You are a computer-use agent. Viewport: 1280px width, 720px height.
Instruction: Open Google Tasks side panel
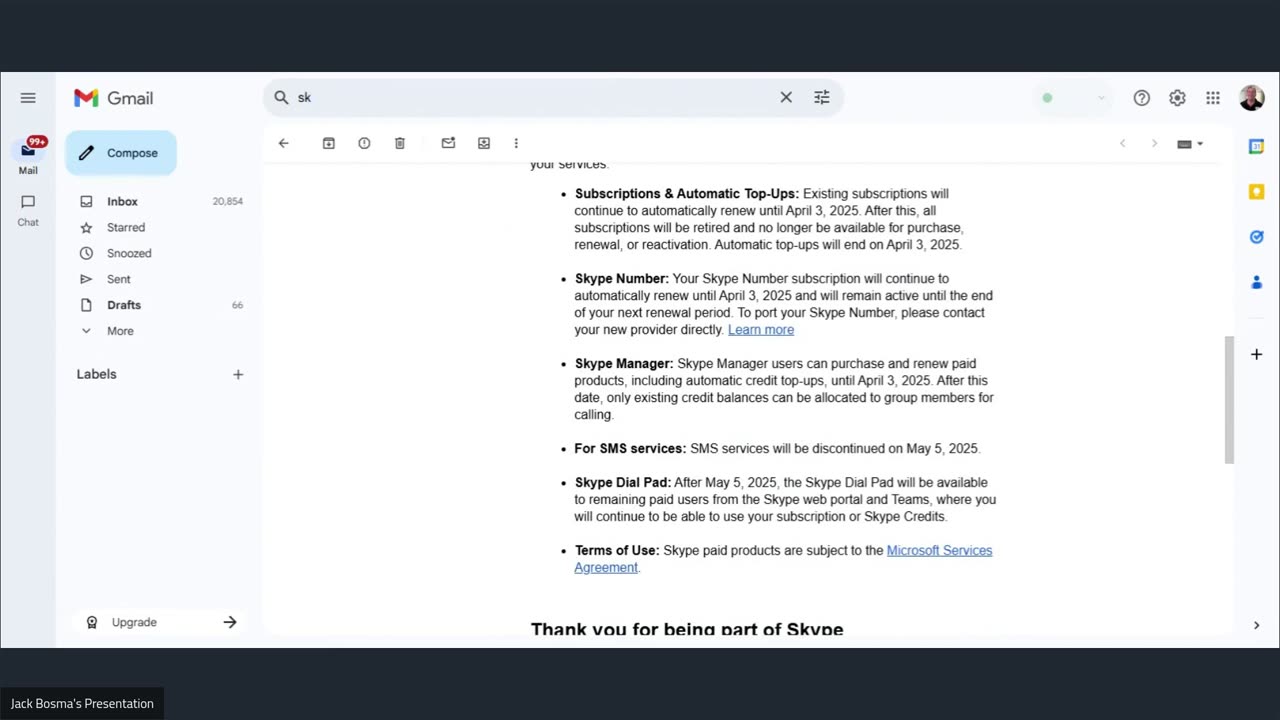pyautogui.click(x=1256, y=237)
